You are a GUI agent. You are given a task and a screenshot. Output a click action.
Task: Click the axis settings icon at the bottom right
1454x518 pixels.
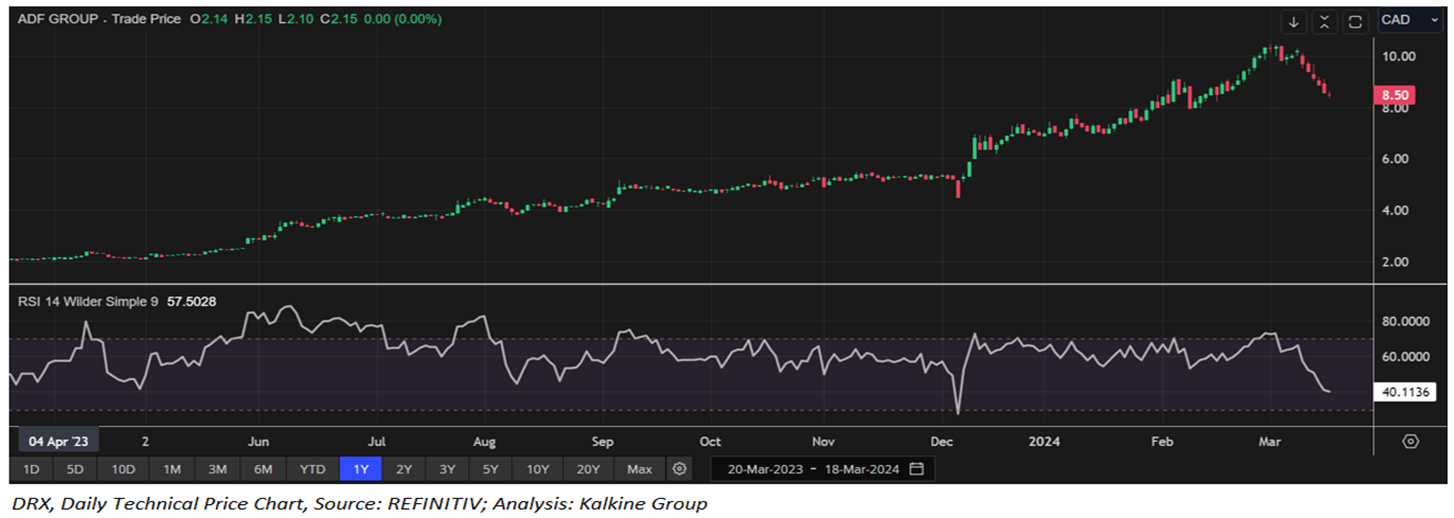pos(1411,441)
